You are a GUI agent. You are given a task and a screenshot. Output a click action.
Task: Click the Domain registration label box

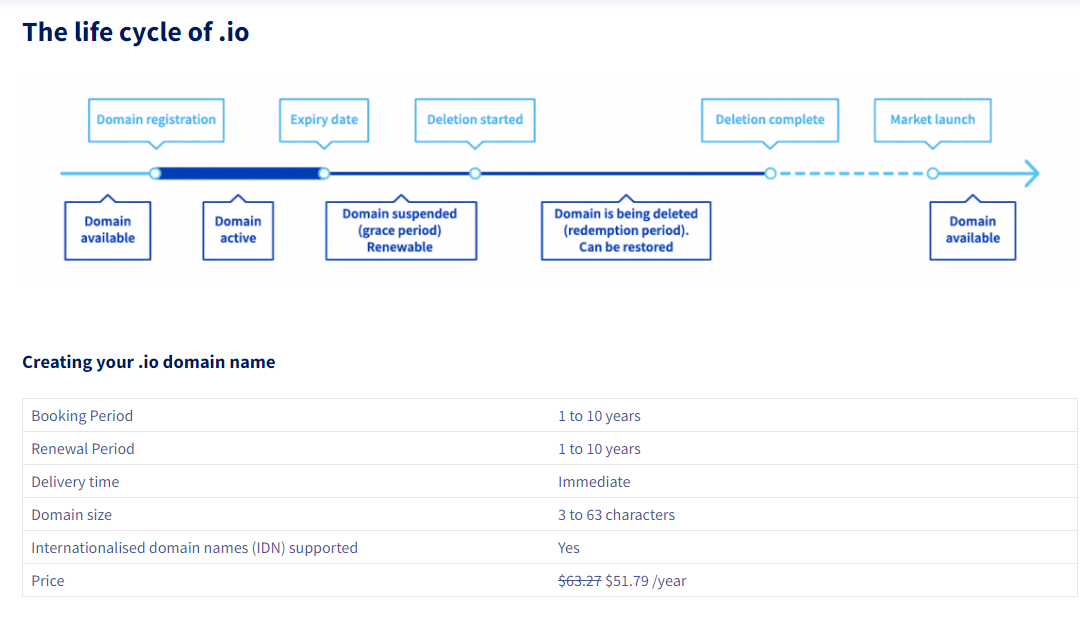(156, 120)
